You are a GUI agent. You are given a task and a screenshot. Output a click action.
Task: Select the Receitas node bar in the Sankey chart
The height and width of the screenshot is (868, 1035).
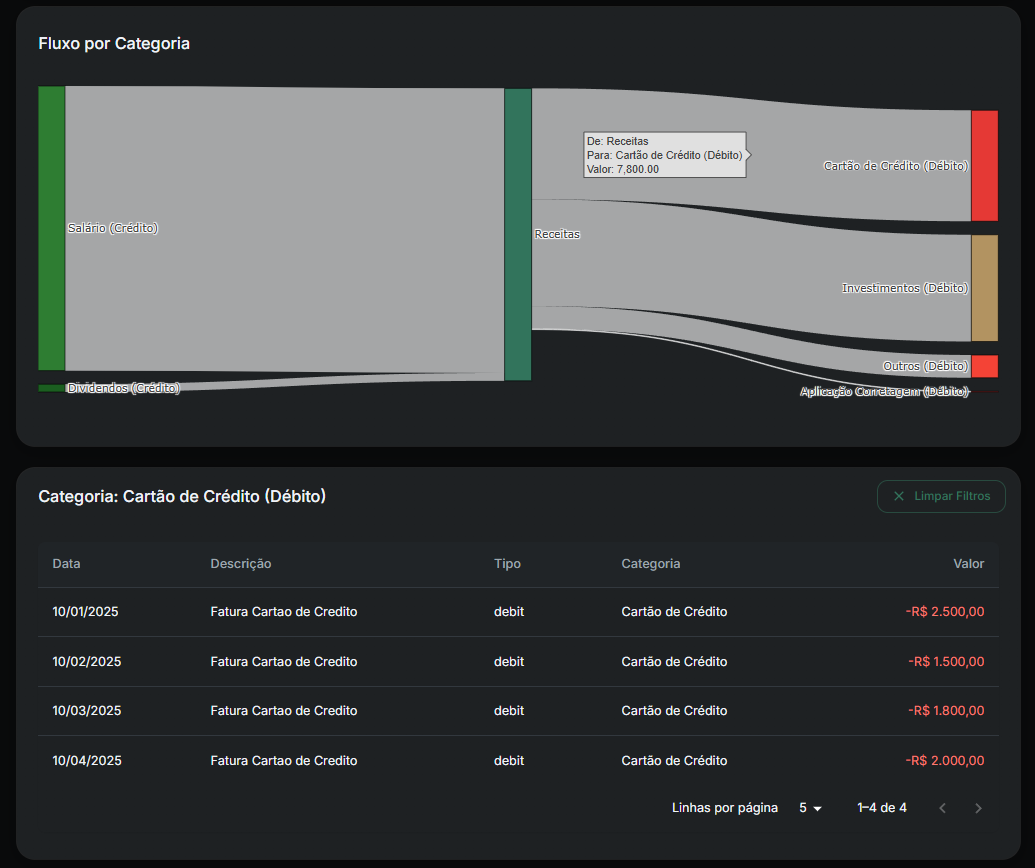[517, 234]
